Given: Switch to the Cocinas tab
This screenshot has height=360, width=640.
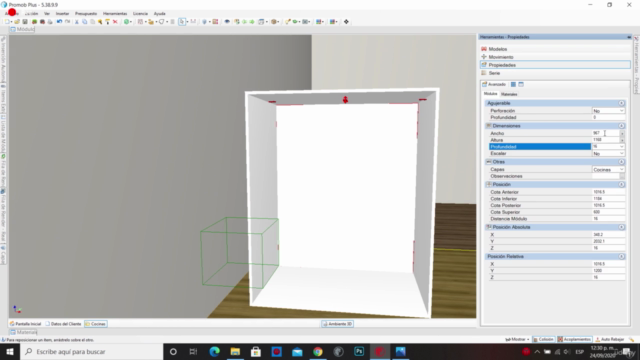Looking at the screenshot, I should [96, 324].
